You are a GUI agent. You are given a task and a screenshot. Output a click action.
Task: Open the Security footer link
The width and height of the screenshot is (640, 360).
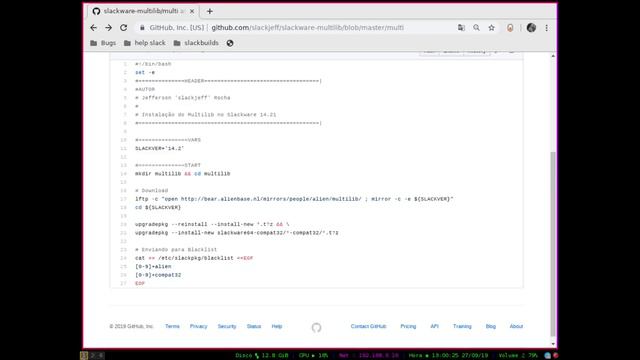[227, 327]
